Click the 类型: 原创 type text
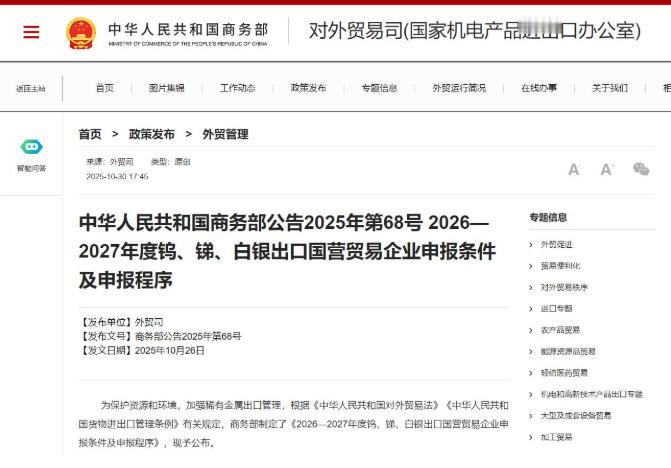Viewport: 671px width, 468px height. [170, 162]
